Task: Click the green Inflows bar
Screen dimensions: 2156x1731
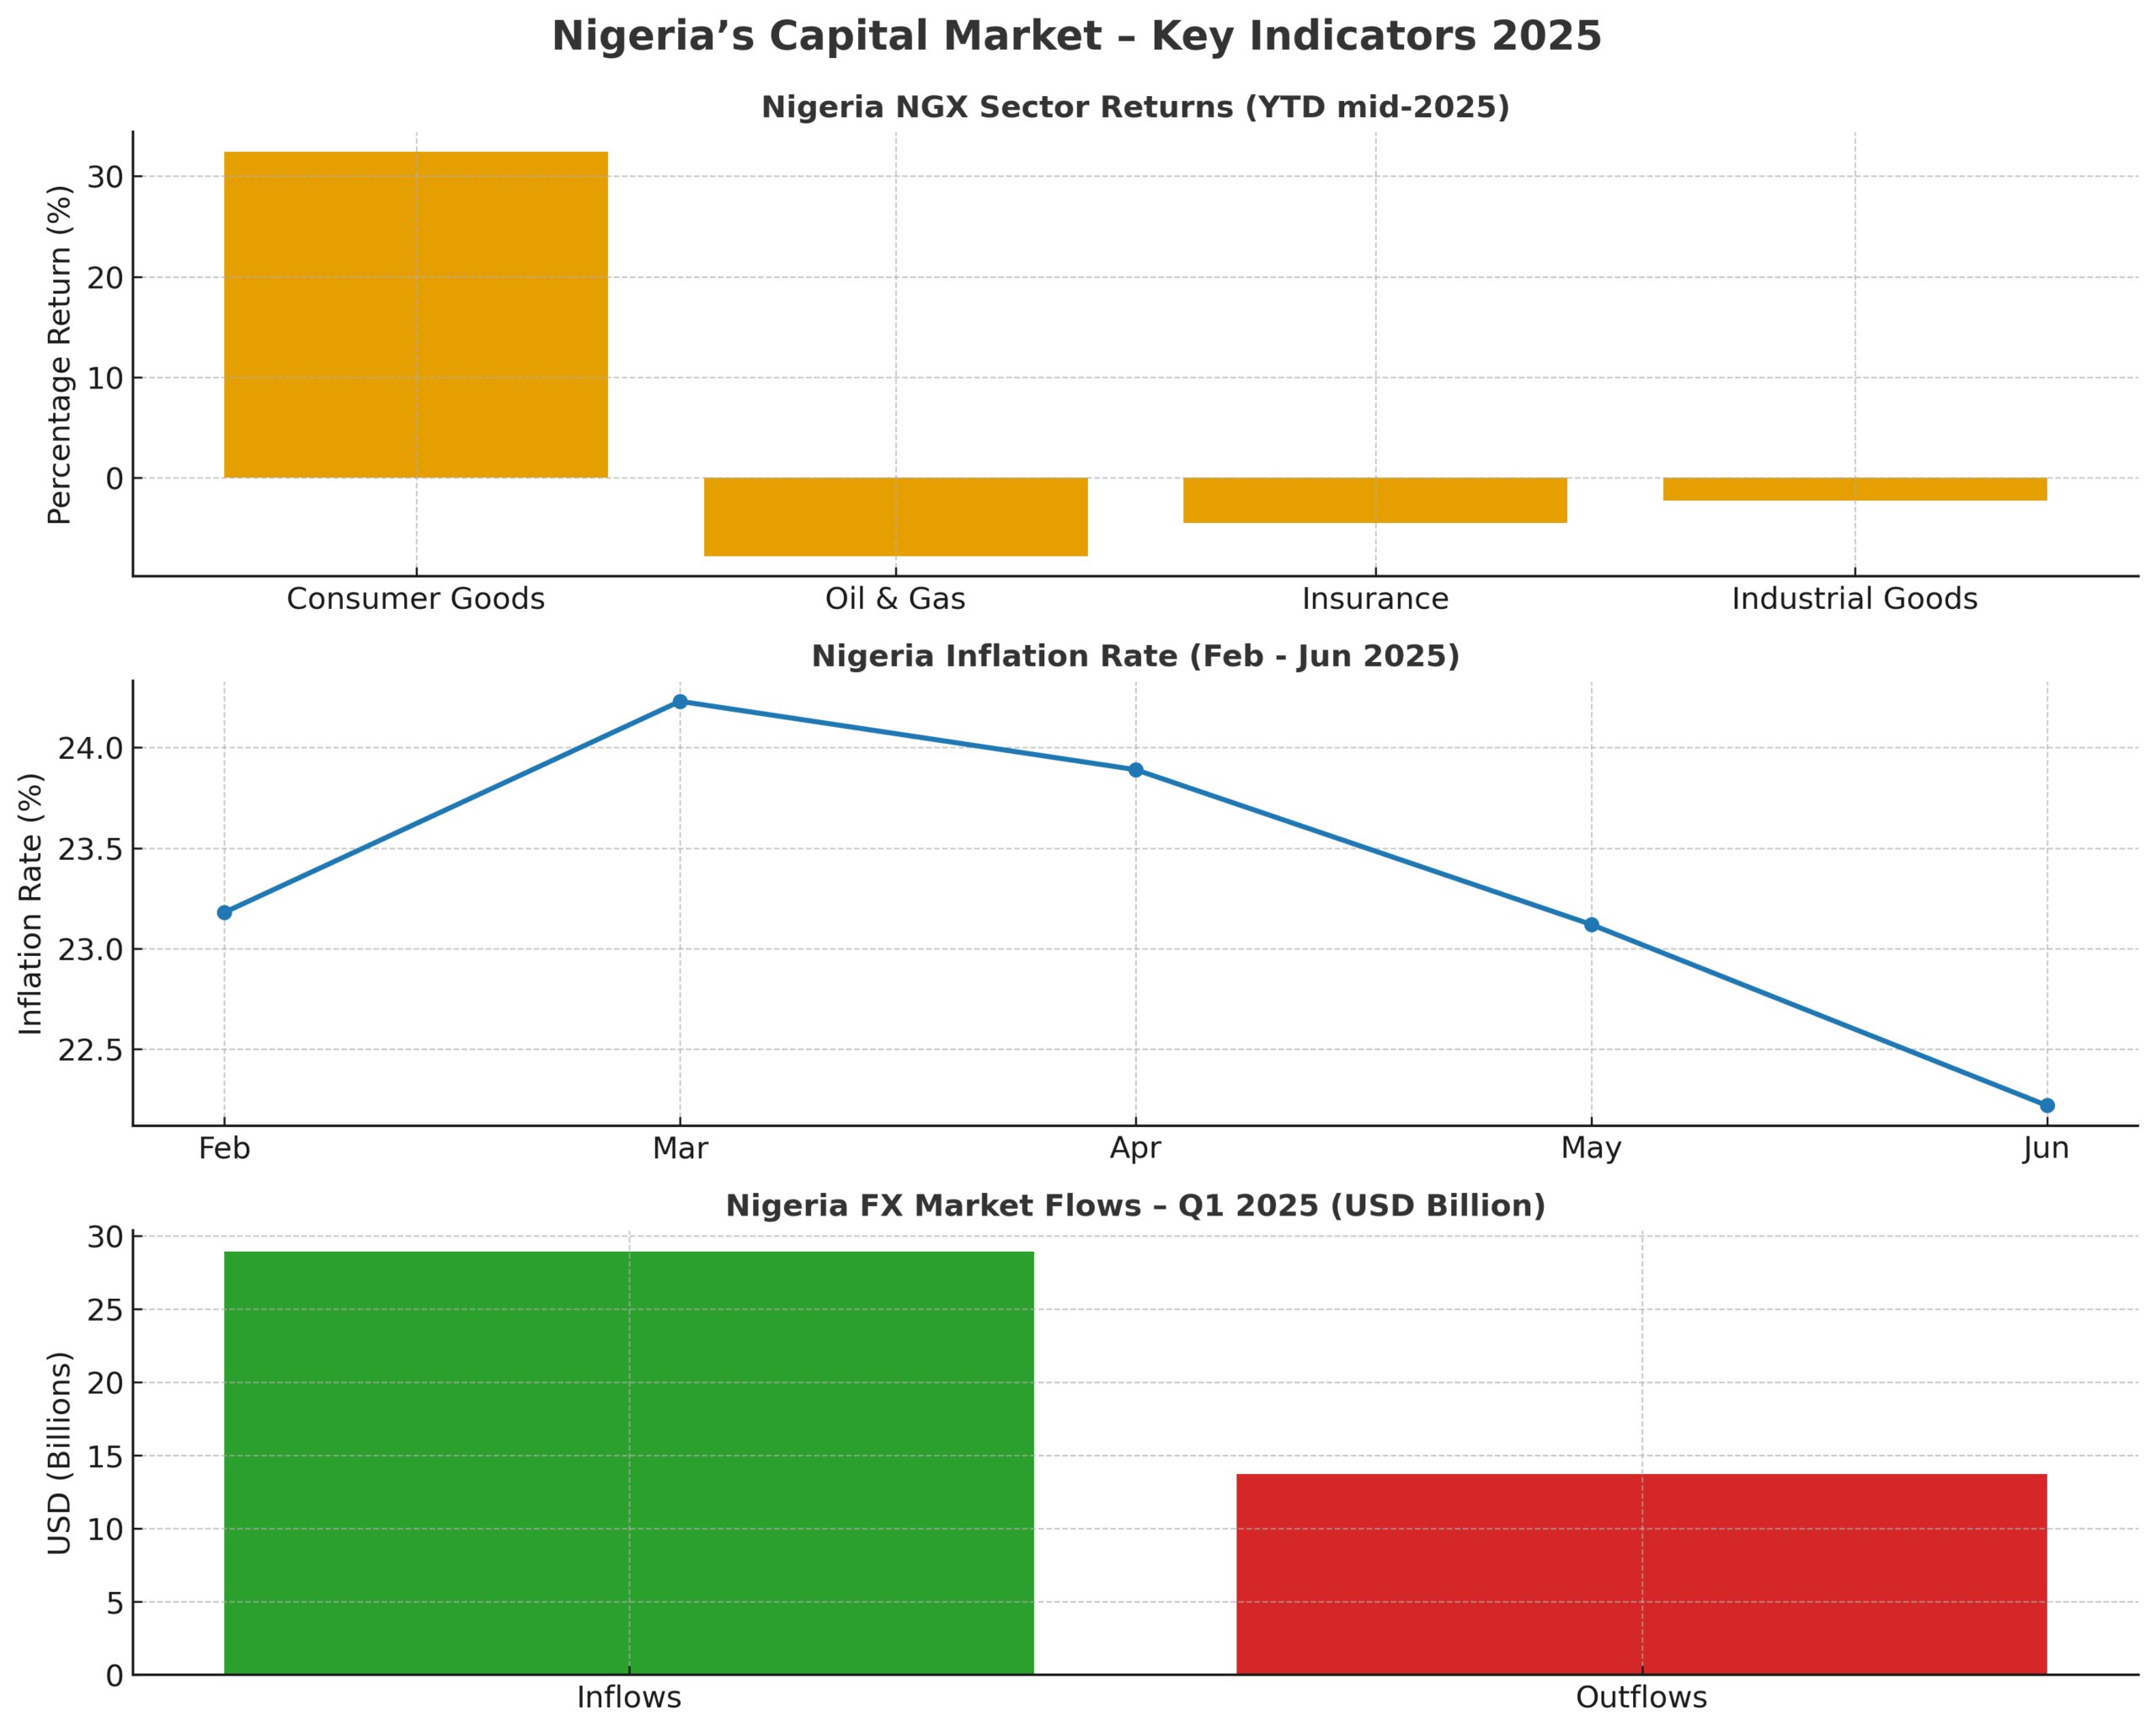Action: [x=628, y=1462]
